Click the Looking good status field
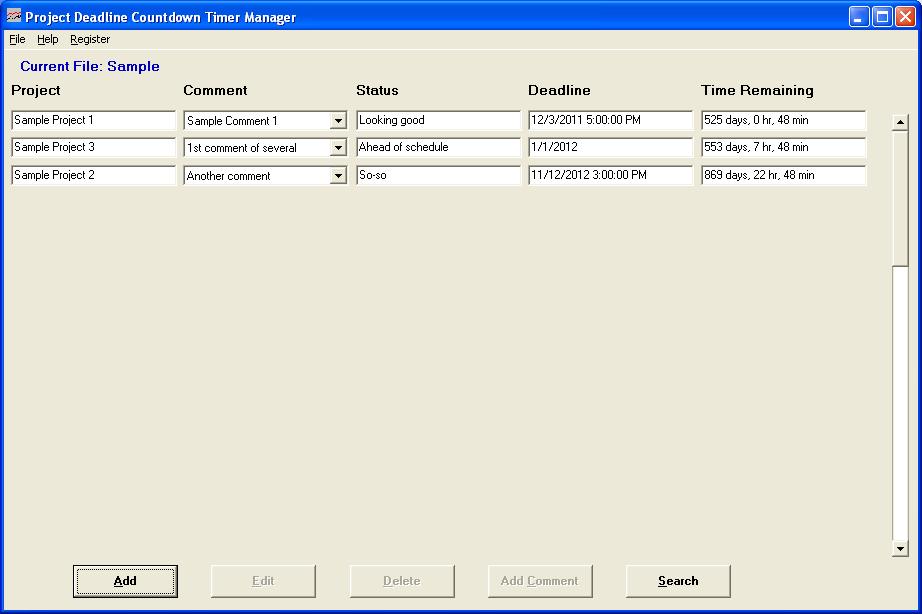Screen dimensions: 922x614 (x=438, y=120)
